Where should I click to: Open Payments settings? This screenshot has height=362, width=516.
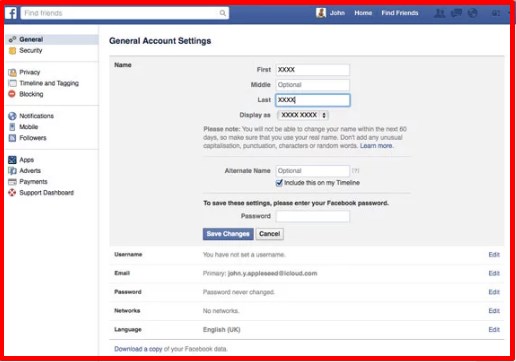click(x=33, y=182)
